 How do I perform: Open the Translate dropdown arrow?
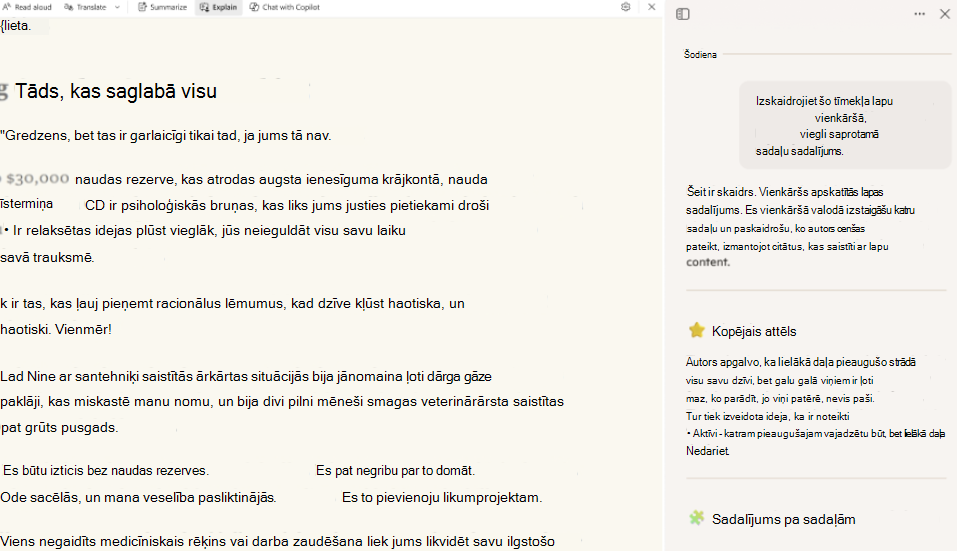(117, 7)
